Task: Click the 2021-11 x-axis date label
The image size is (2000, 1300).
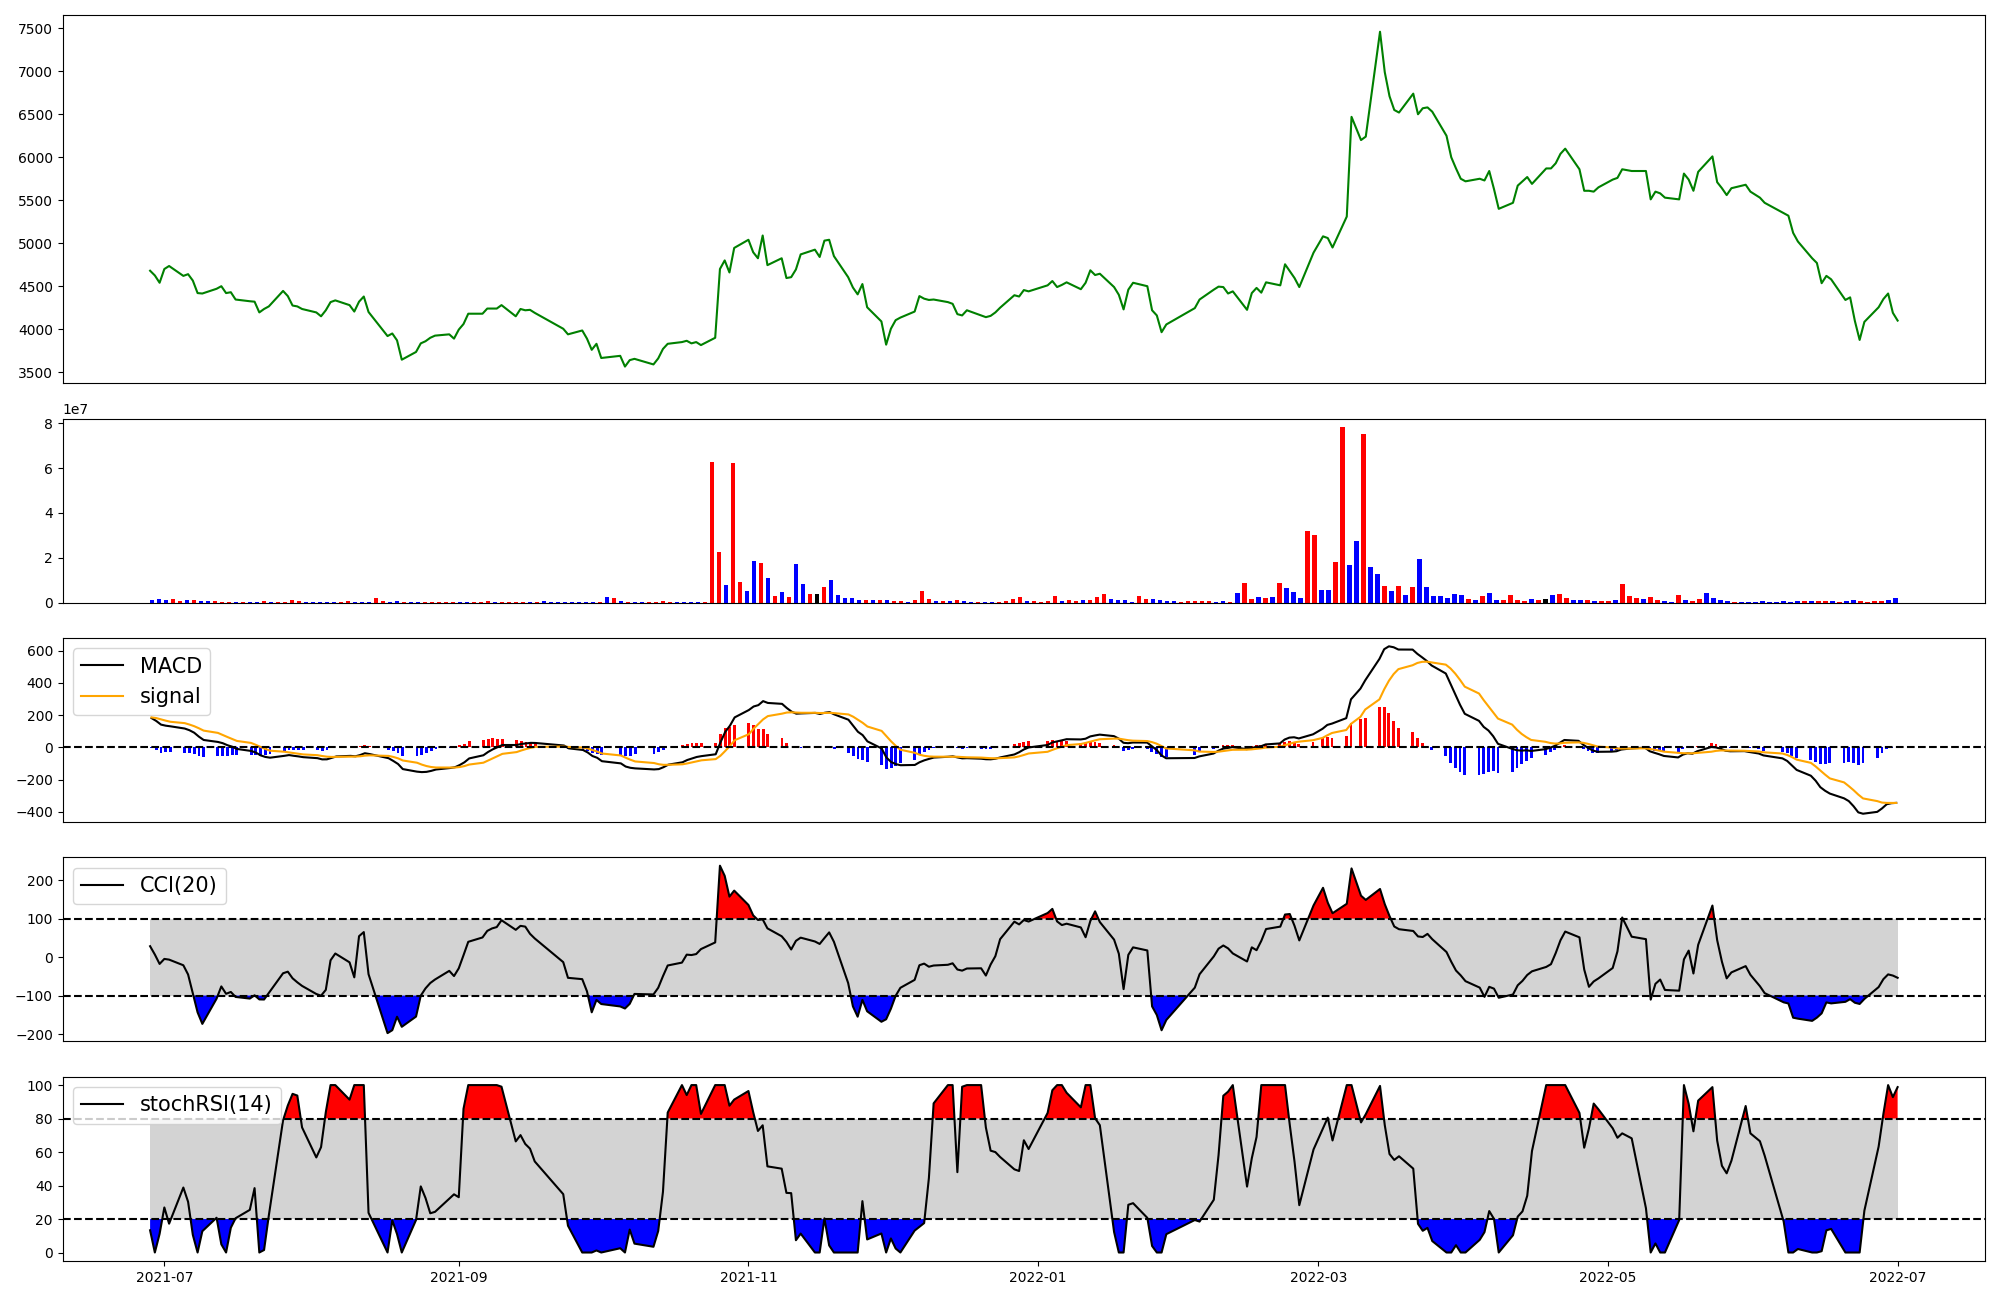Action: click(748, 1277)
